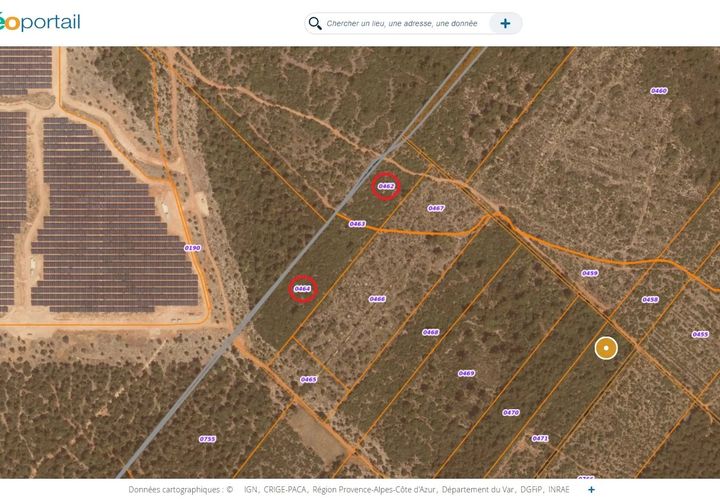
Task: Click the magnifier search icon
Action: (x=315, y=23)
